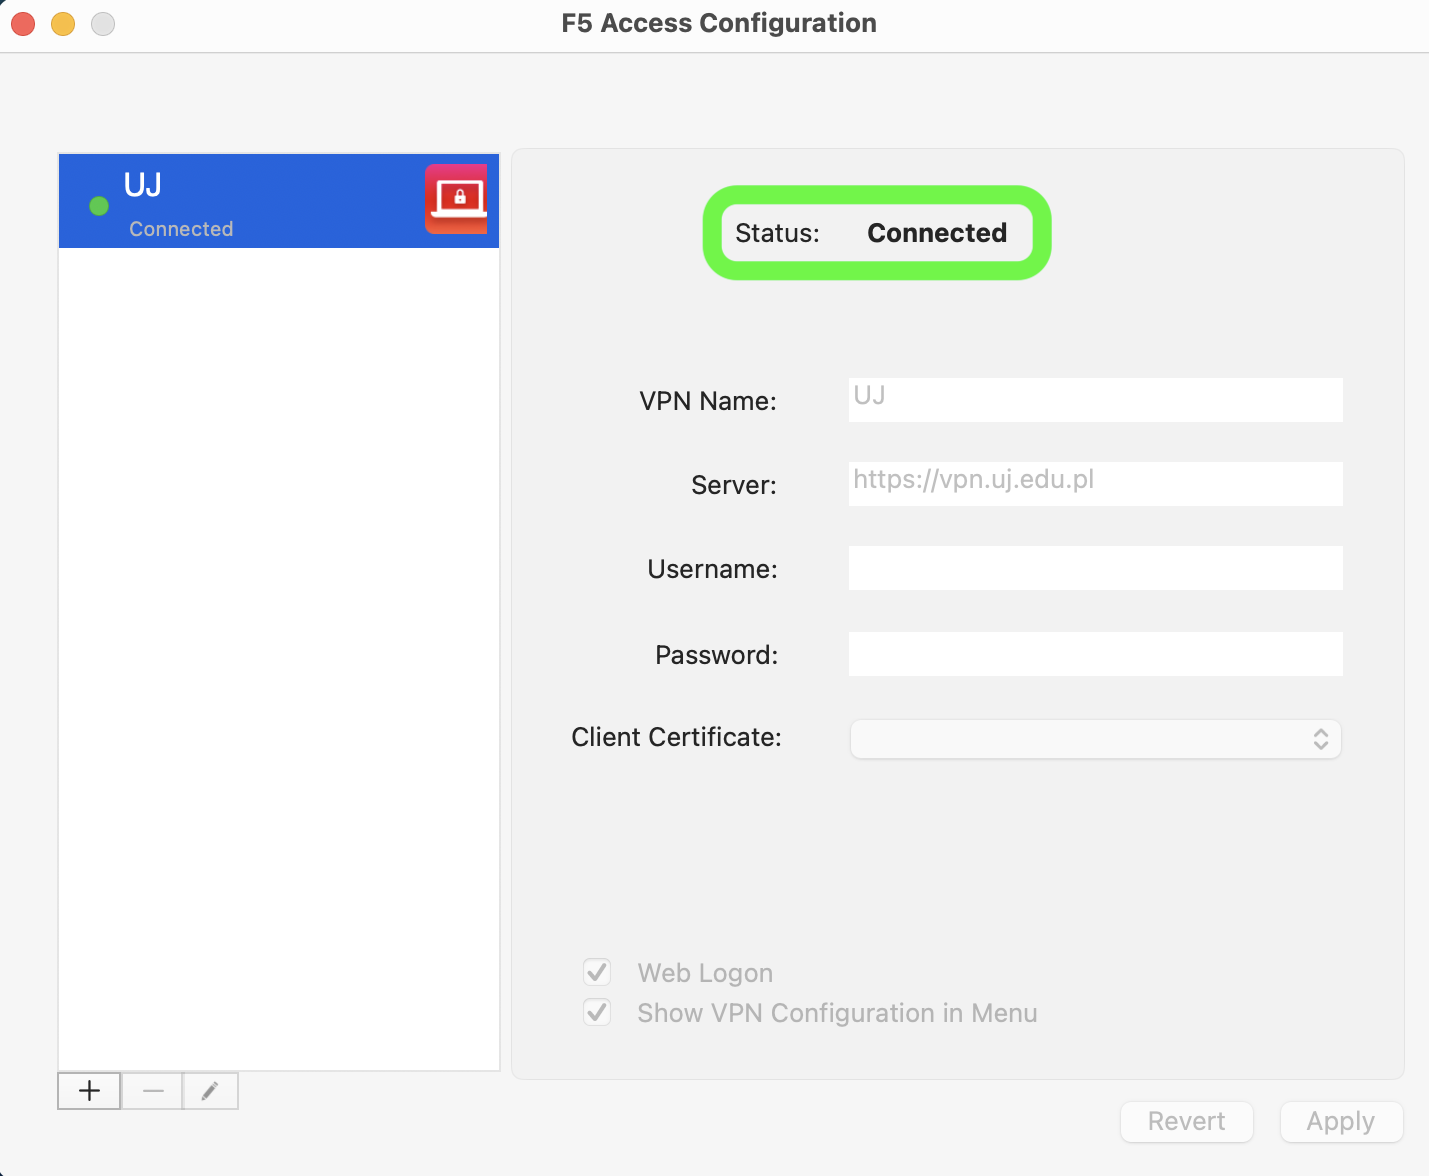Viewport: 1429px width, 1176px height.
Task: Click the 'VPN Name:' label
Action: coord(708,401)
